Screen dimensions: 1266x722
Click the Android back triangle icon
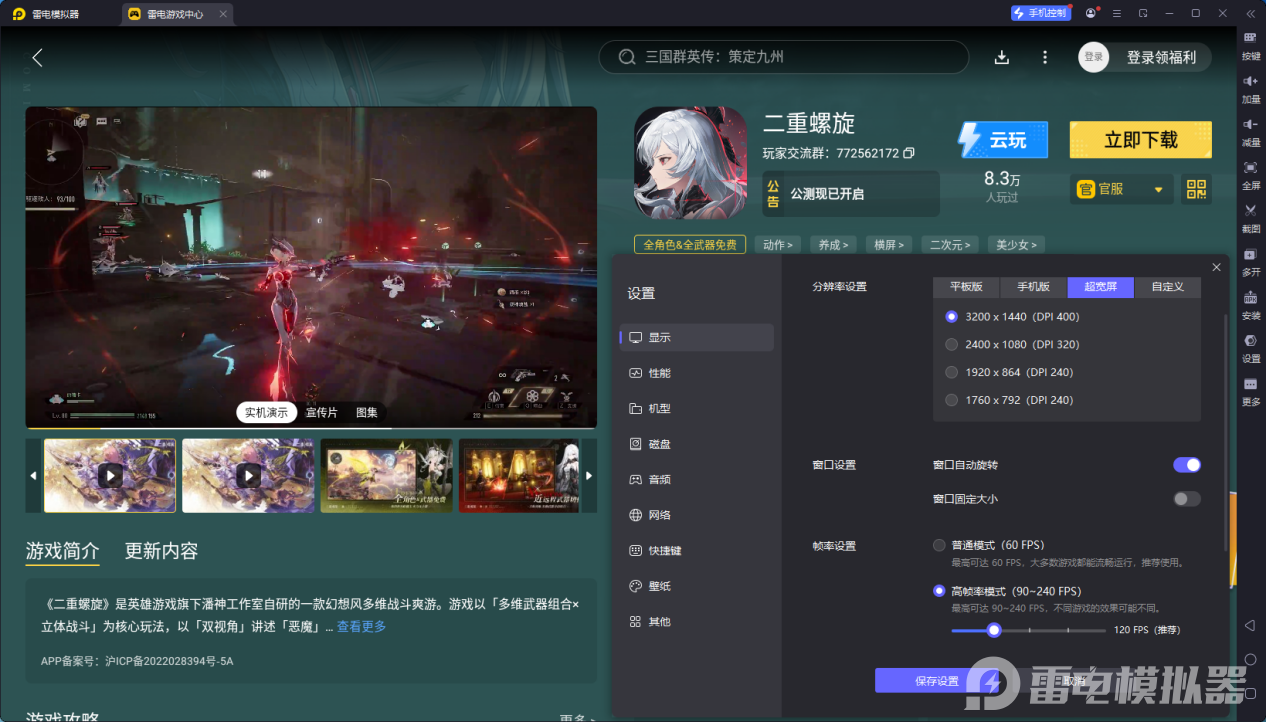(x=1250, y=625)
